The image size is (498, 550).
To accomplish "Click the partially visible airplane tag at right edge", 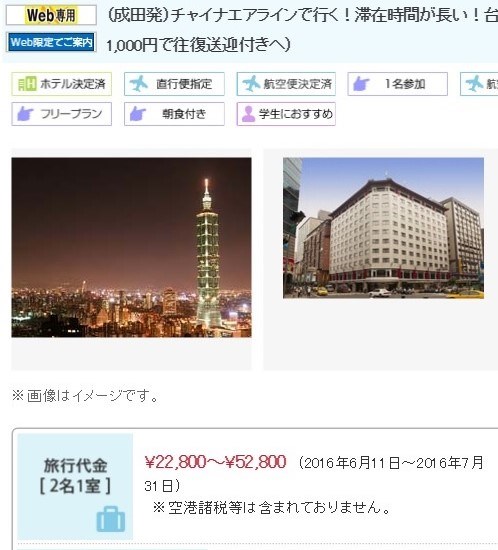I will point(479,84).
